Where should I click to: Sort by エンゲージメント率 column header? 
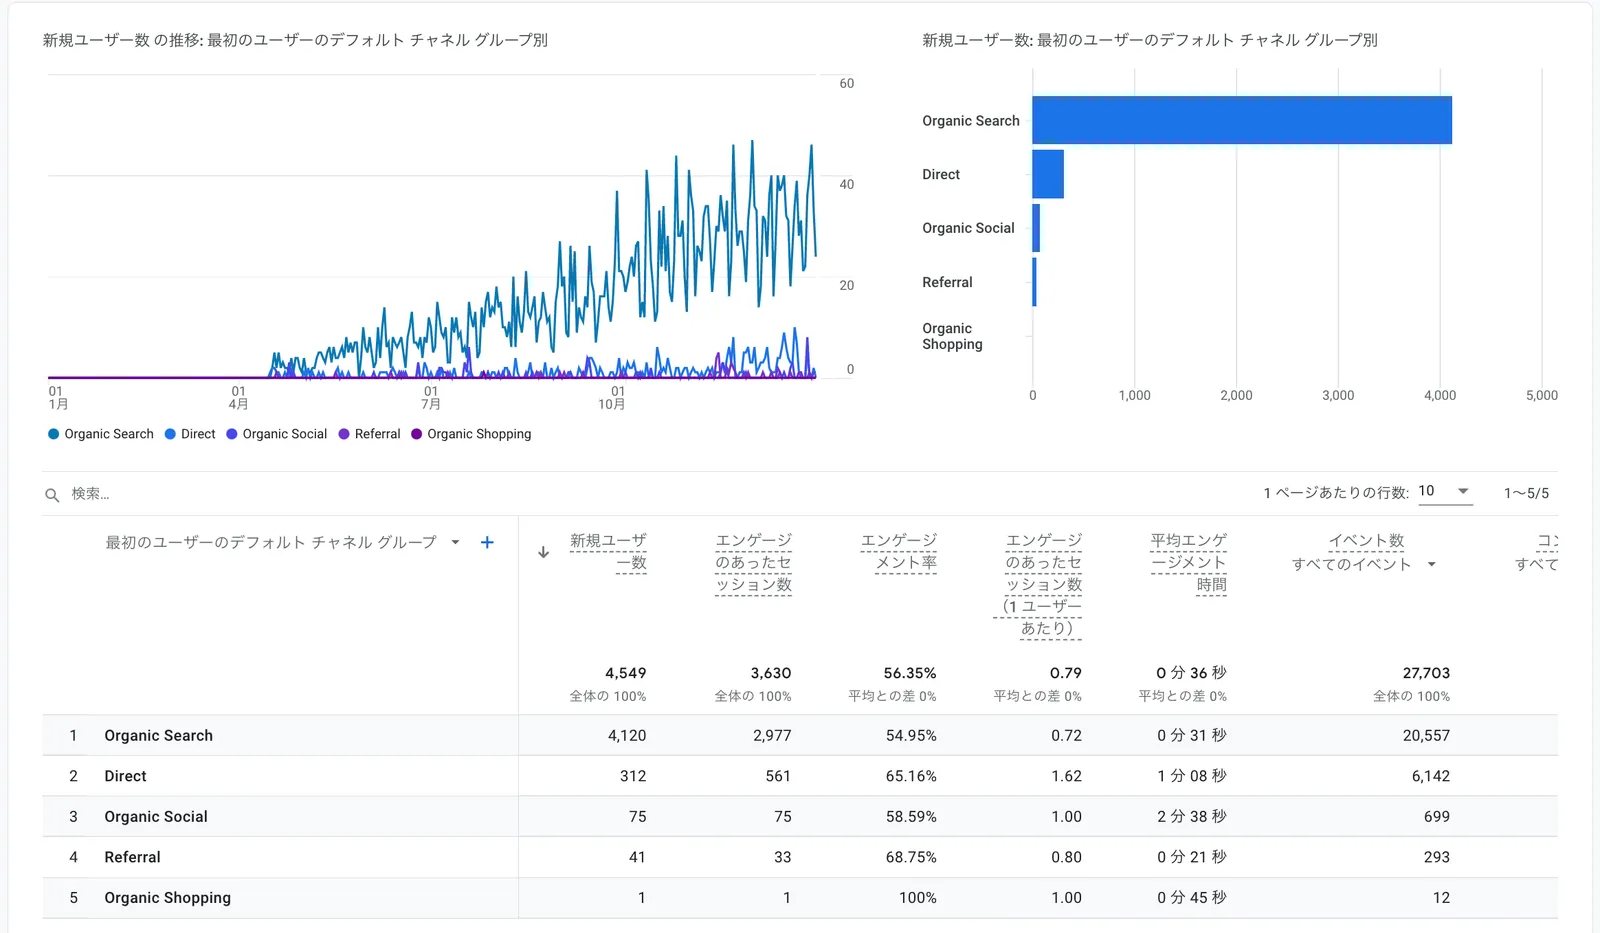coord(898,552)
